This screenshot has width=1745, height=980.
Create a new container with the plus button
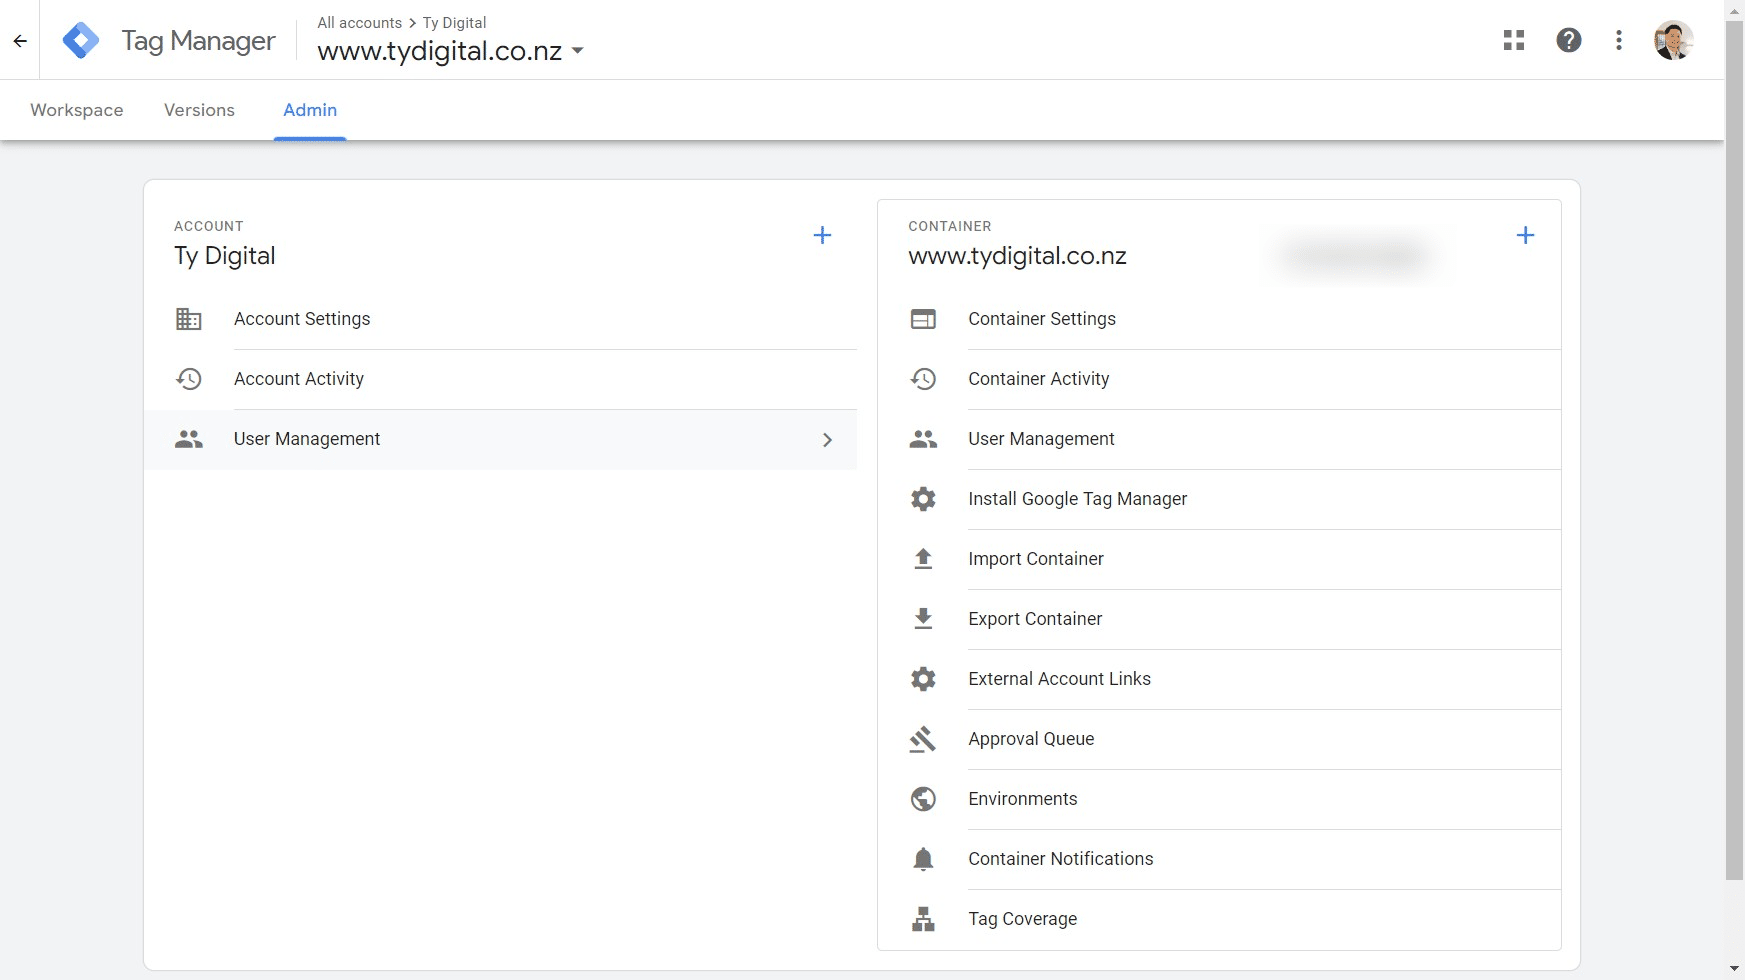[1526, 235]
